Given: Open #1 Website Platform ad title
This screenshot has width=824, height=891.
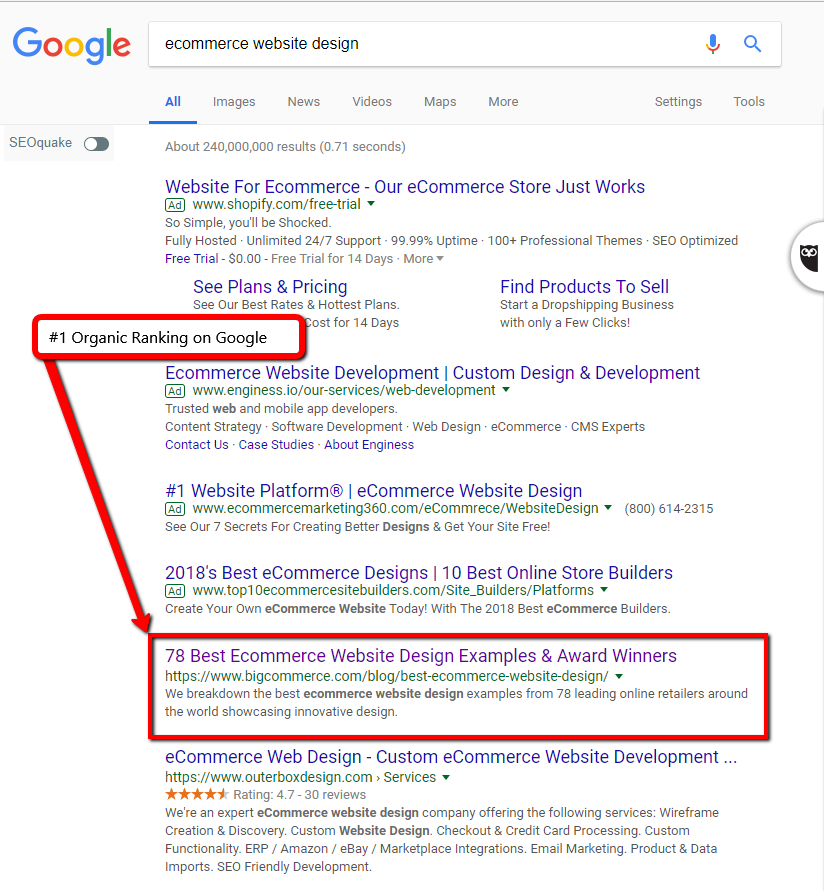Looking at the screenshot, I should tap(373, 490).
